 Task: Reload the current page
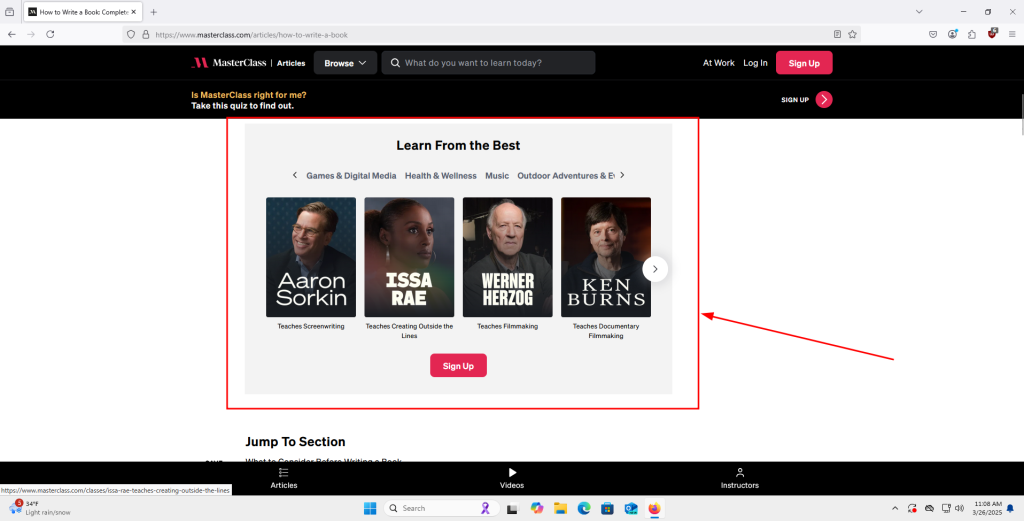point(50,35)
